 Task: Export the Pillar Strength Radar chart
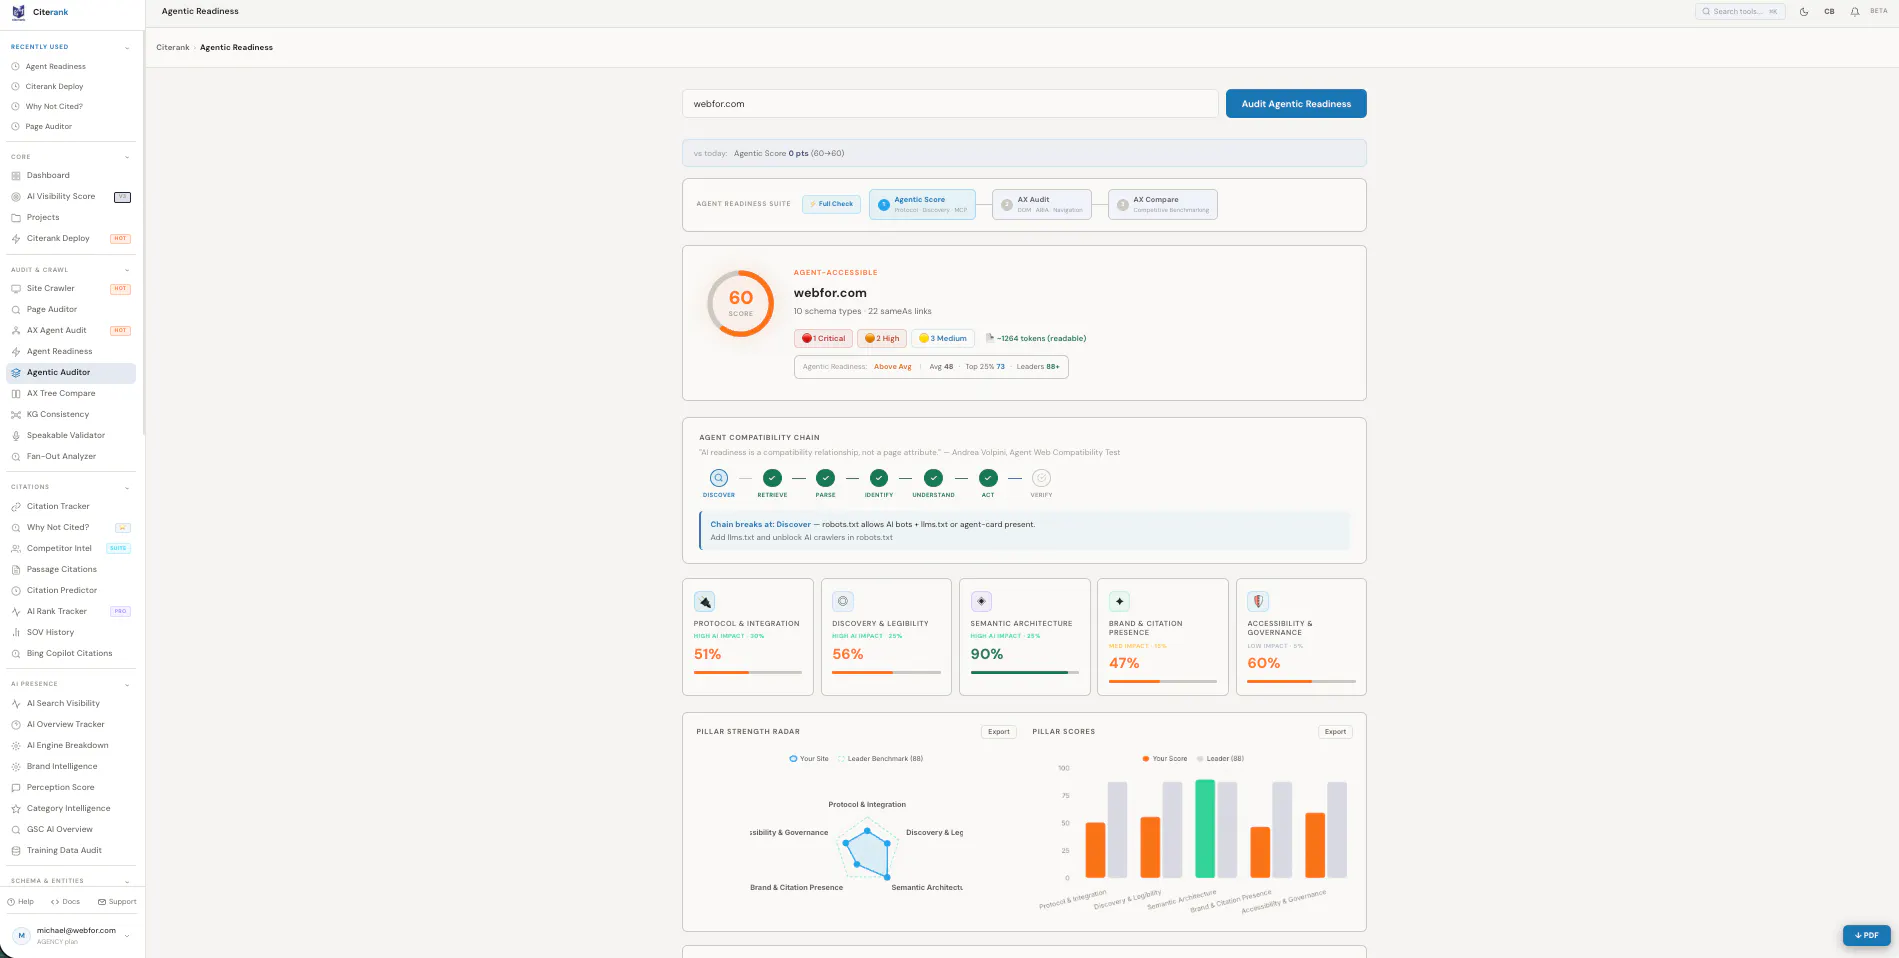coord(999,732)
